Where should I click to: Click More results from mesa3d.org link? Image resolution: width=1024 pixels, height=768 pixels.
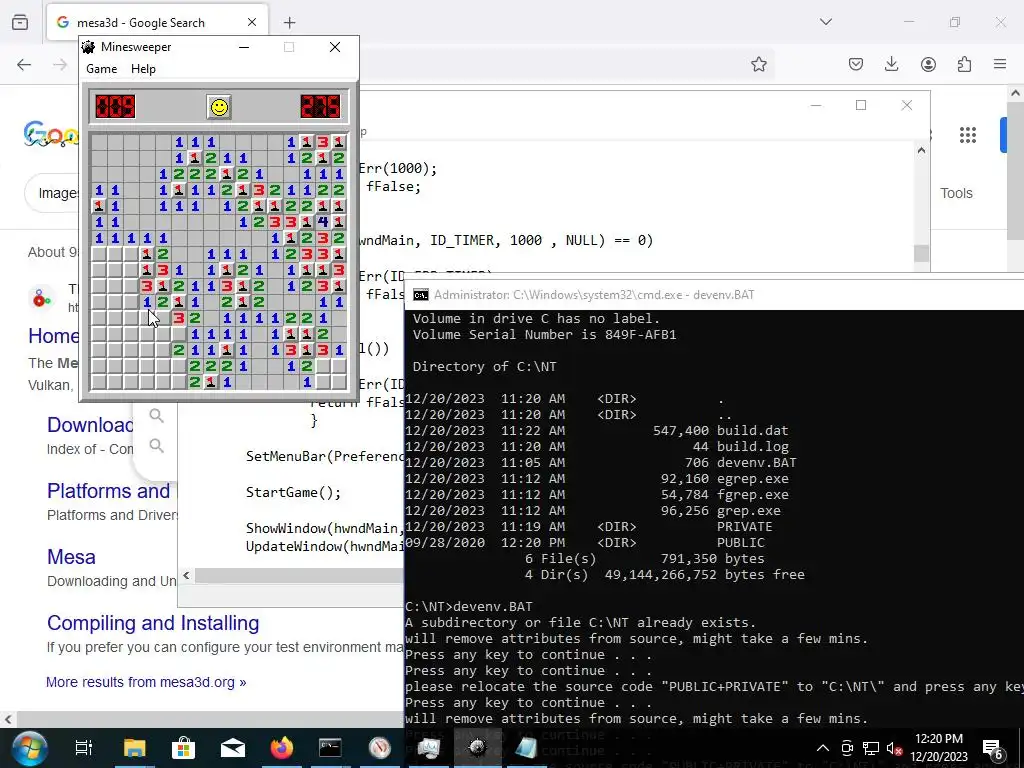coord(146,682)
